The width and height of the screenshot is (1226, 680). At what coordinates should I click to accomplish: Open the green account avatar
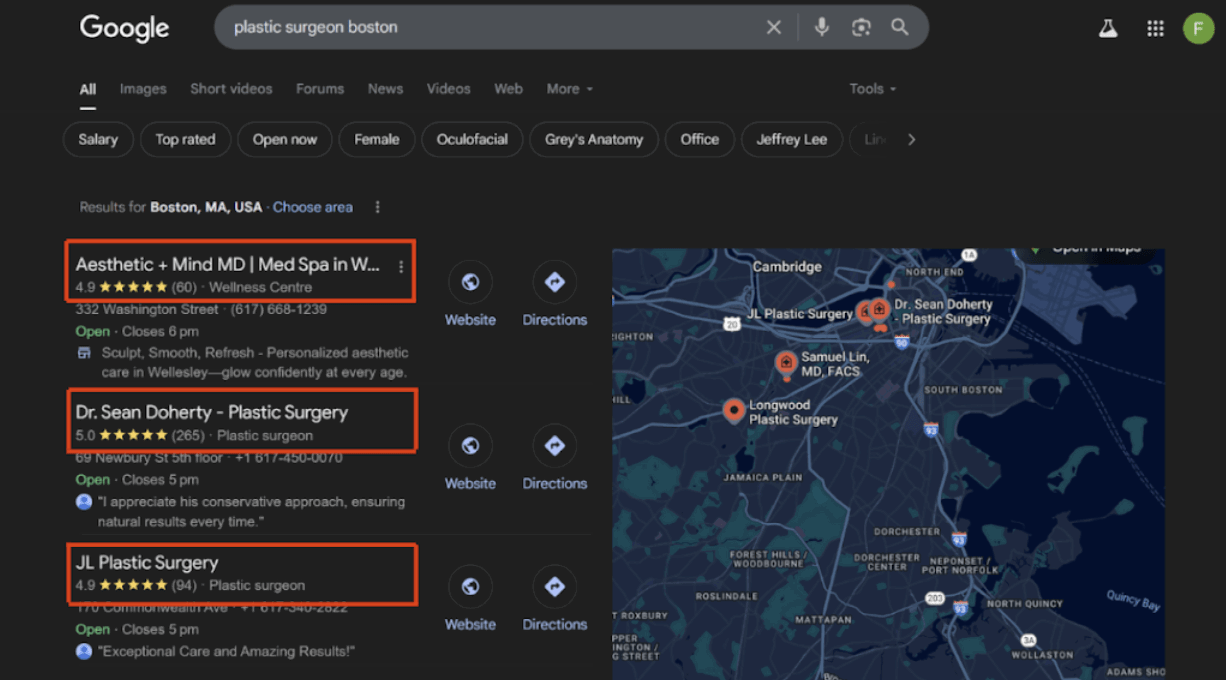(x=1198, y=28)
